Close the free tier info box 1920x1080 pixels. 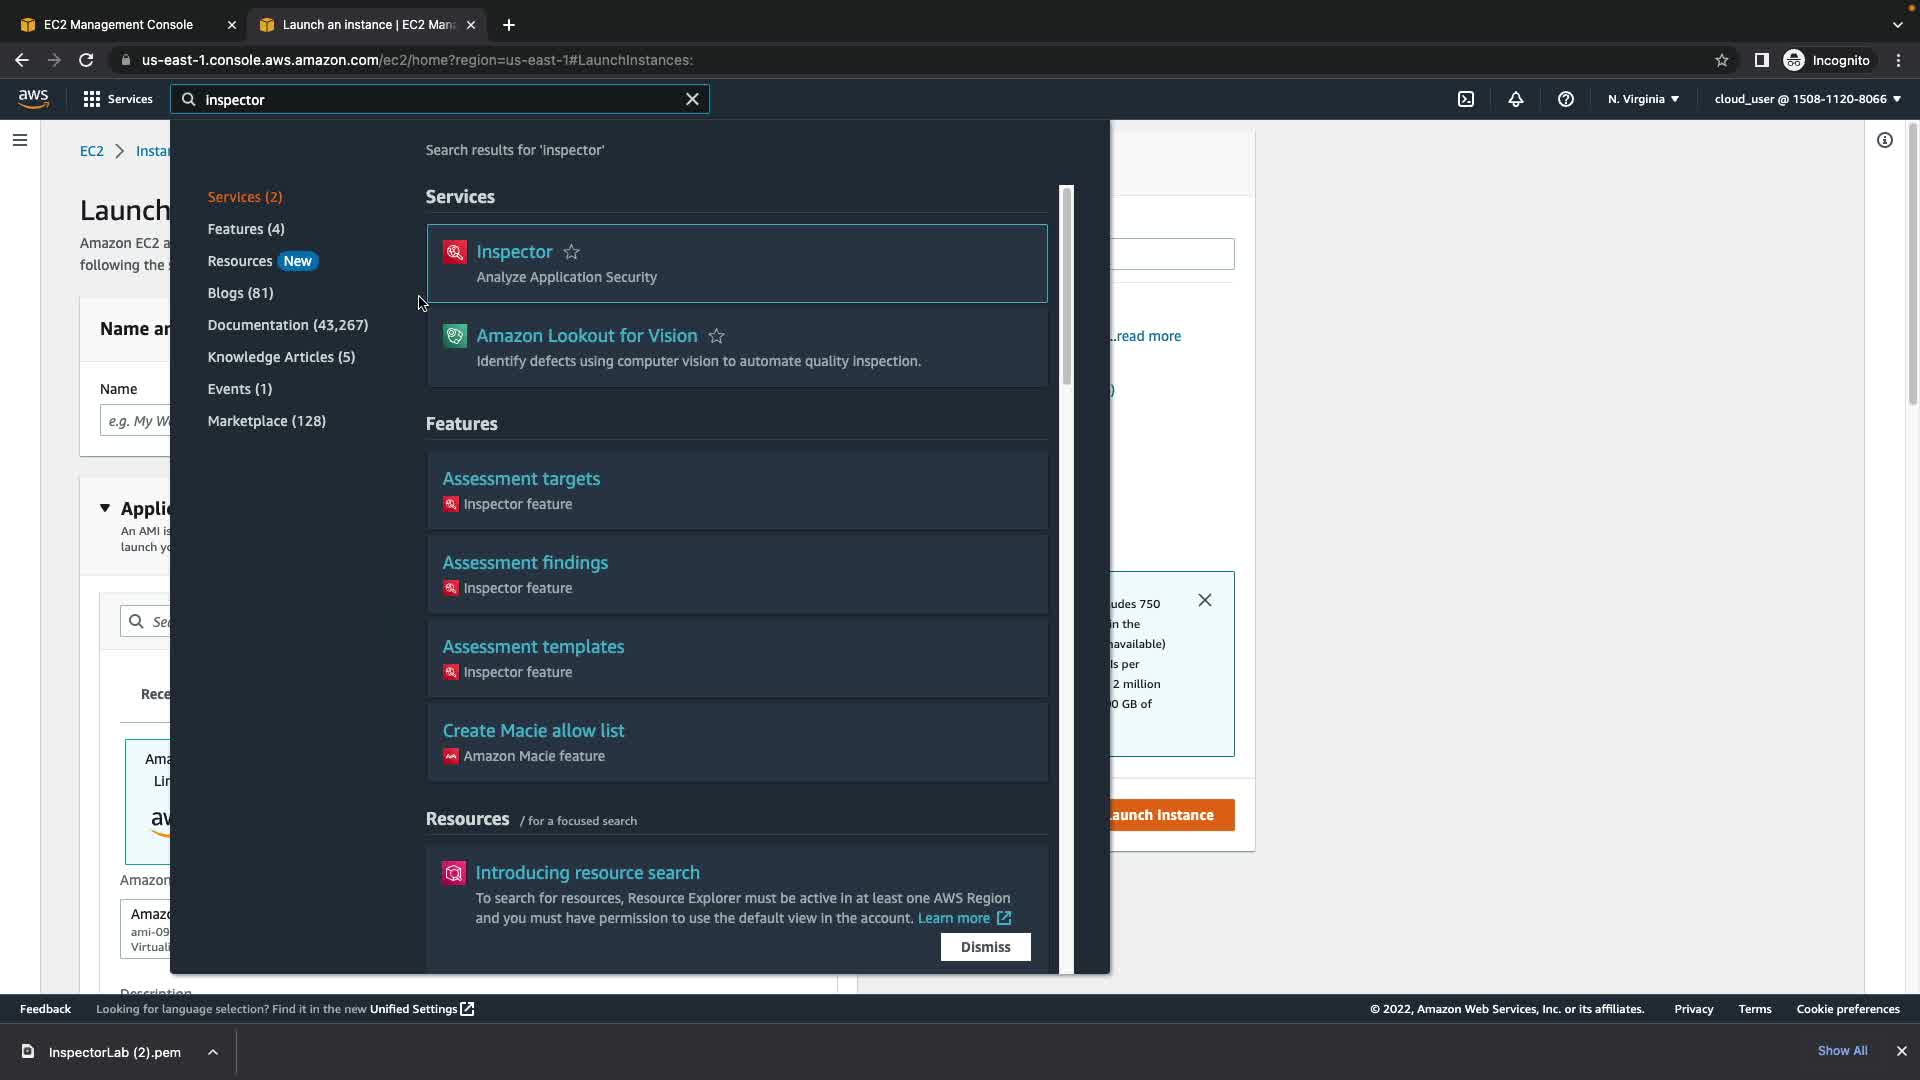1204,600
